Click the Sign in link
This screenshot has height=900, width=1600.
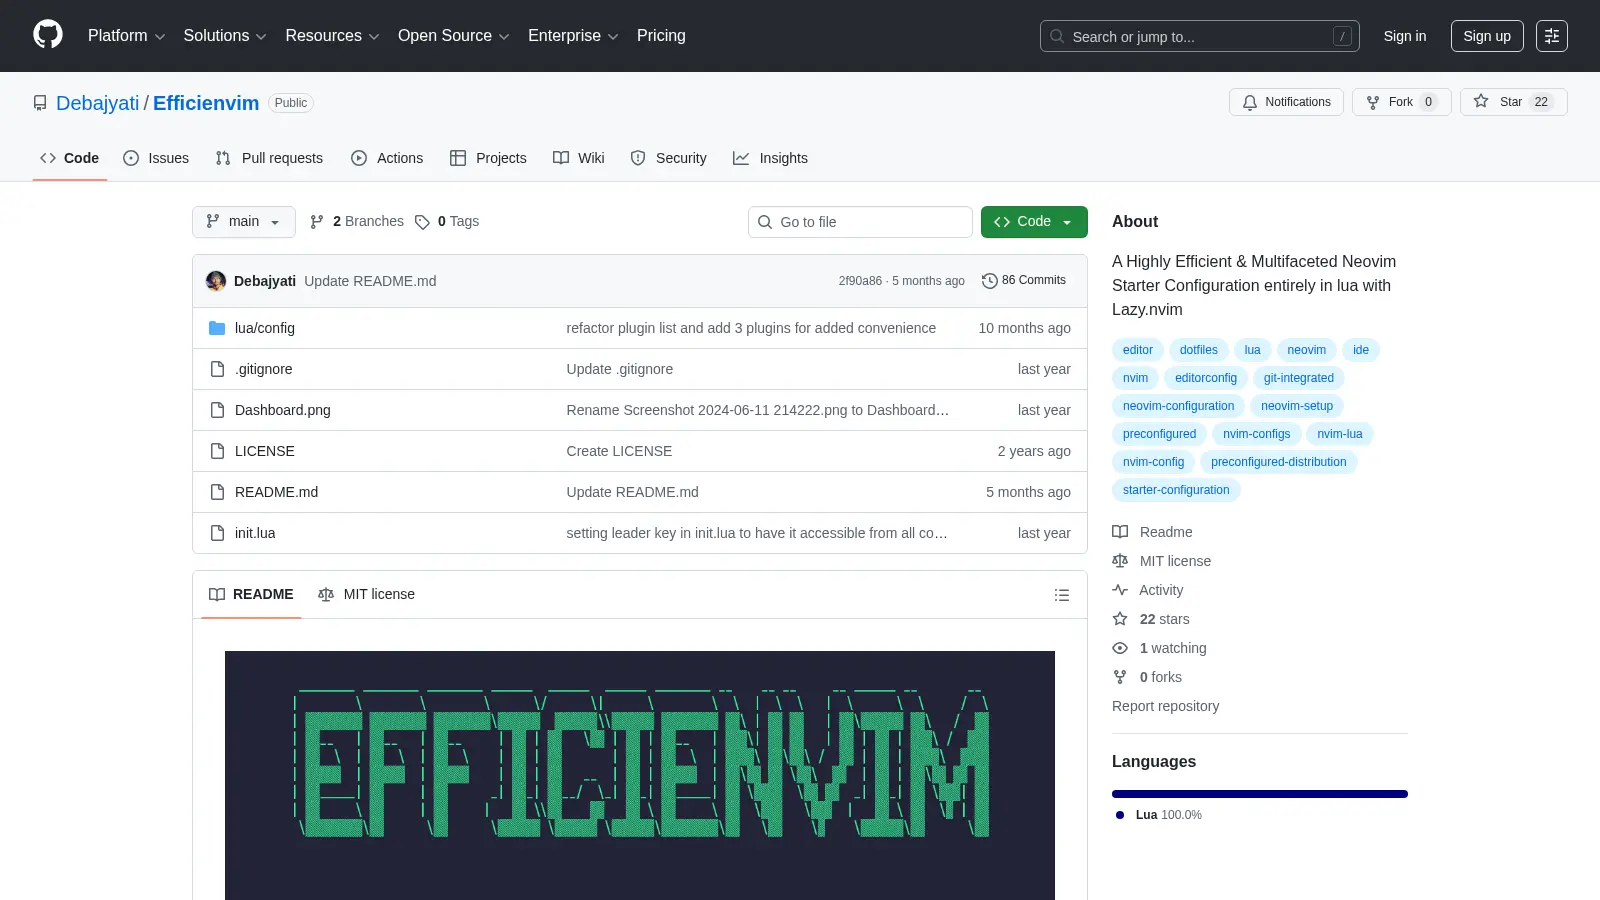[x=1405, y=36]
